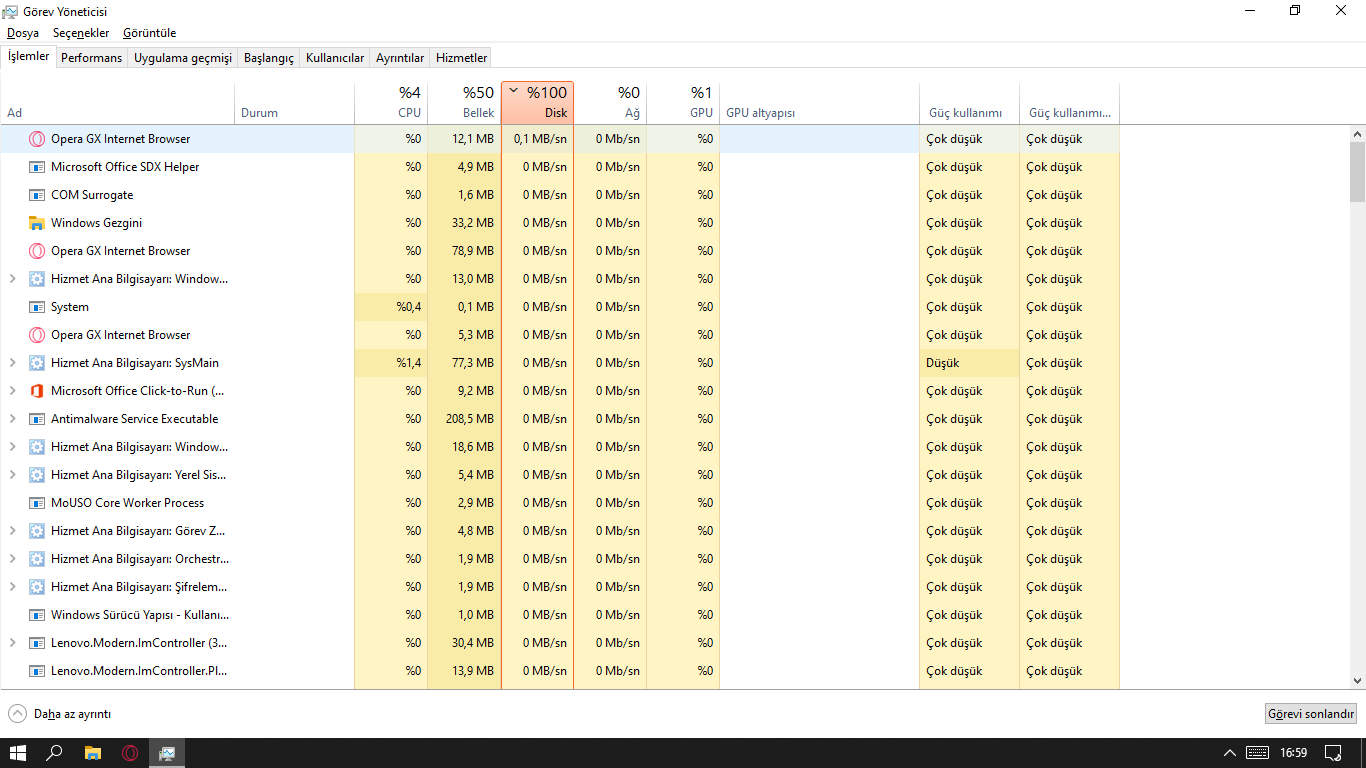Click gear icon of the Orchestr... service host
The height and width of the screenshot is (768, 1366).
[x=37, y=559]
